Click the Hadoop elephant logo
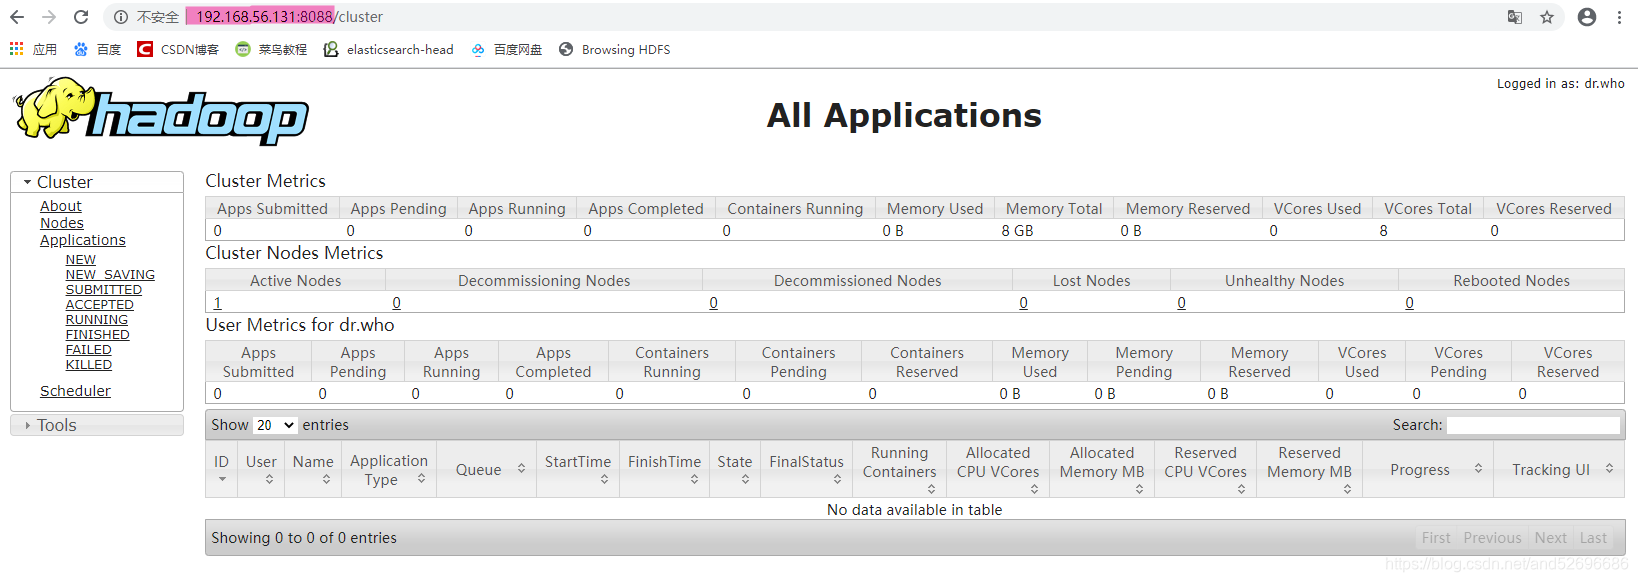Screen dimensions: 1638x582 pos(161,111)
